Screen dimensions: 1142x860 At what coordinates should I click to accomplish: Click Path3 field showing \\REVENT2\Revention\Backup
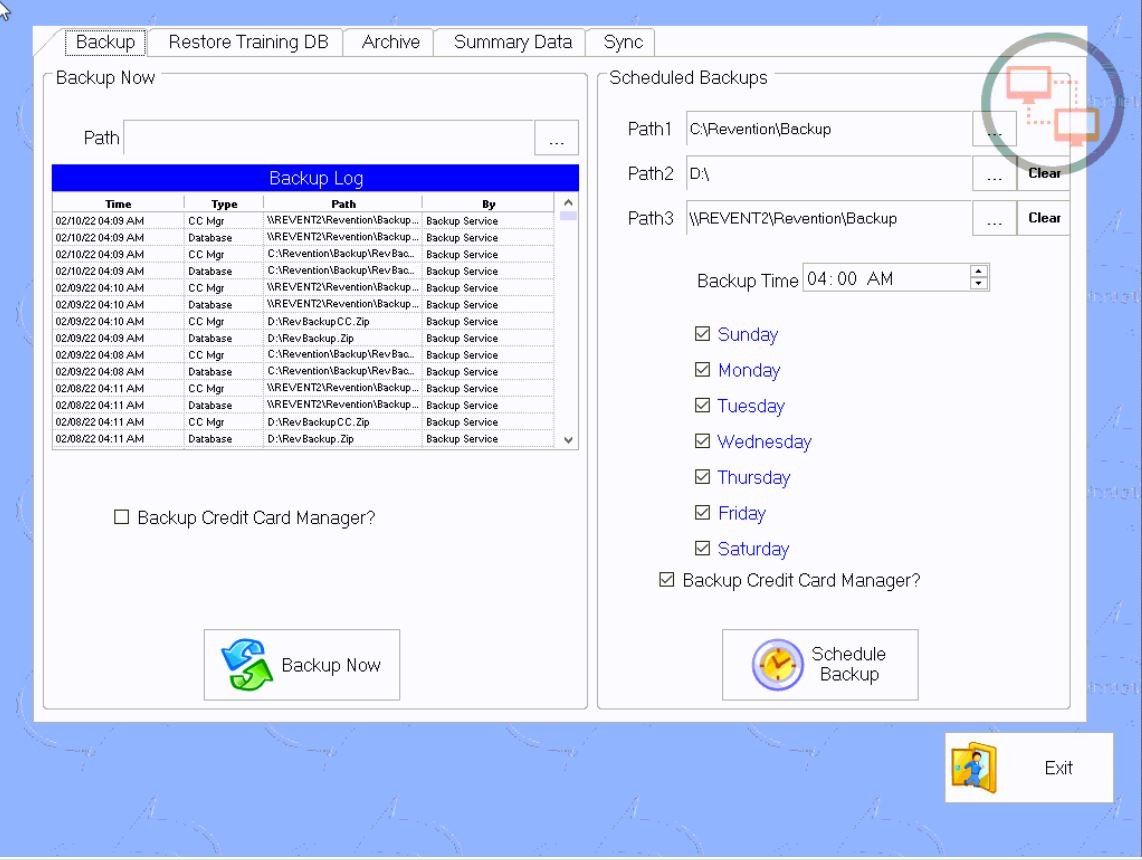click(829, 218)
